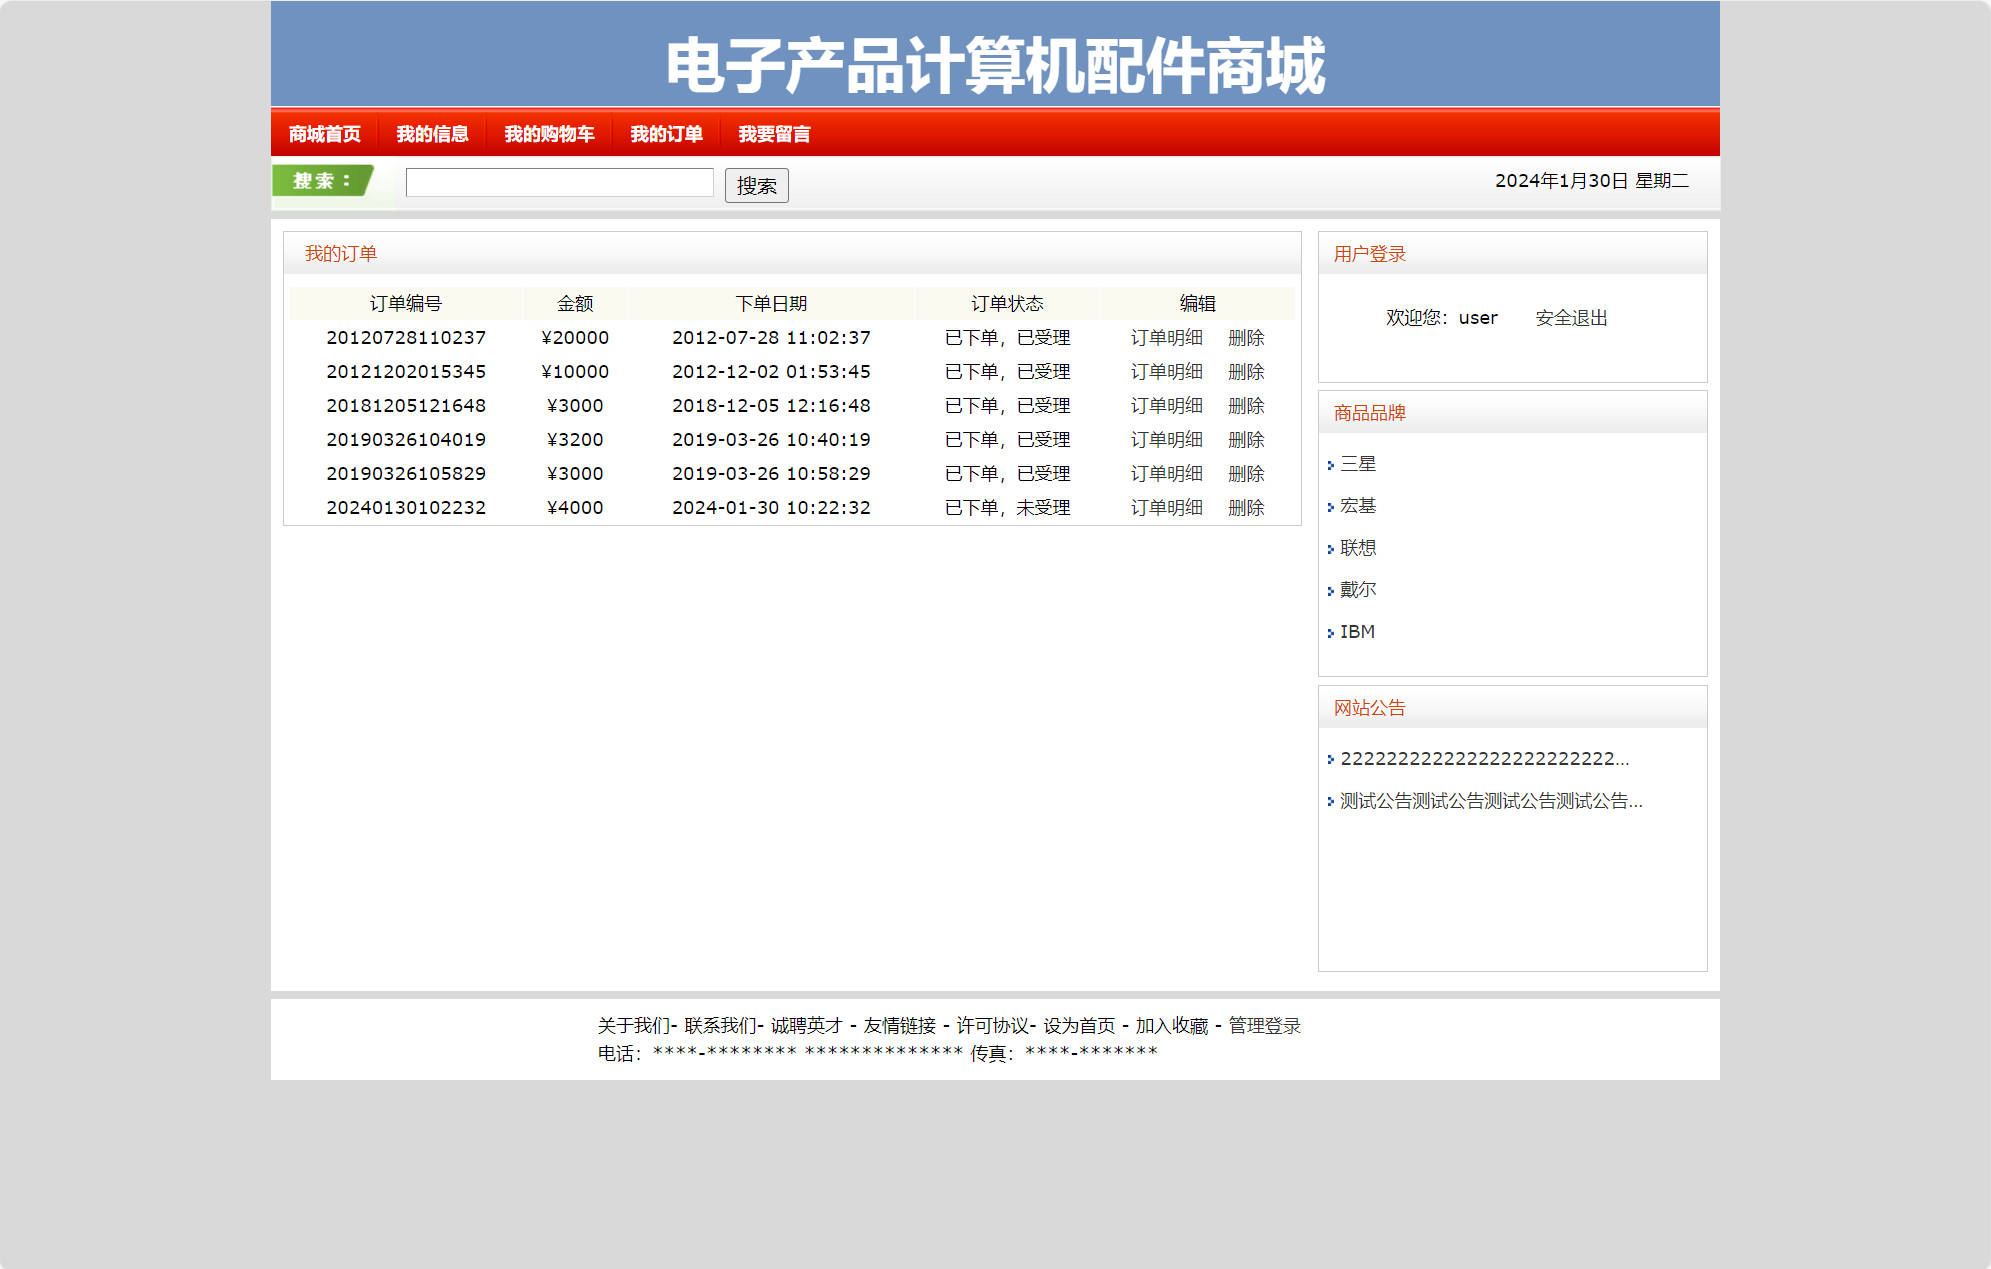Click 加入收藏 in the footer

coord(1172,1026)
